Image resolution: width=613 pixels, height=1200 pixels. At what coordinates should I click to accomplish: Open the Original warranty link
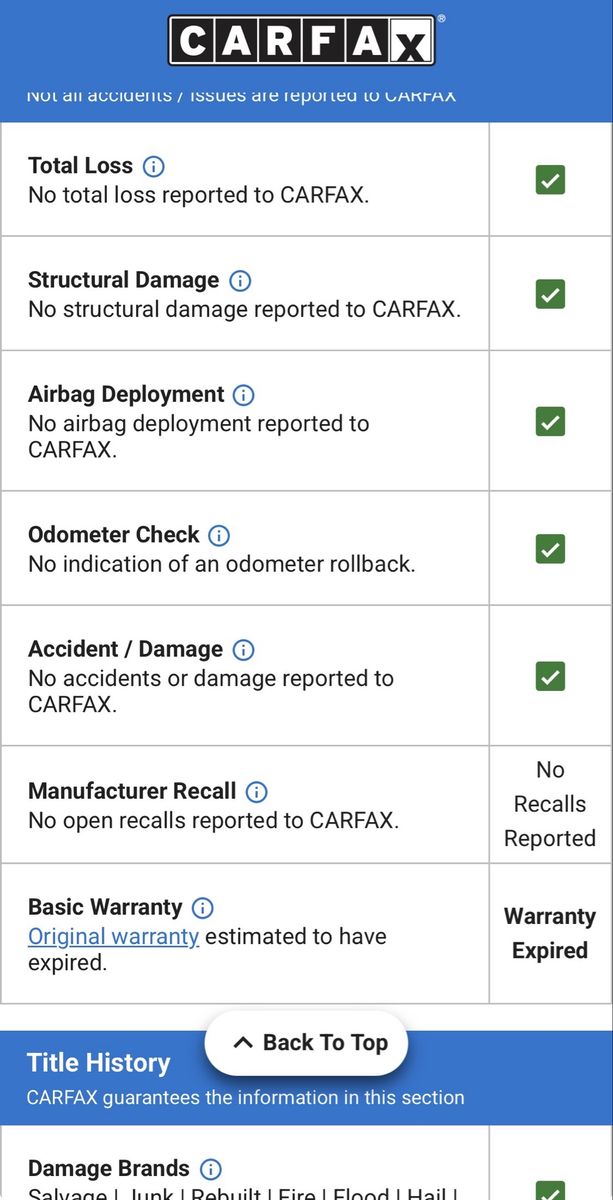click(113, 937)
